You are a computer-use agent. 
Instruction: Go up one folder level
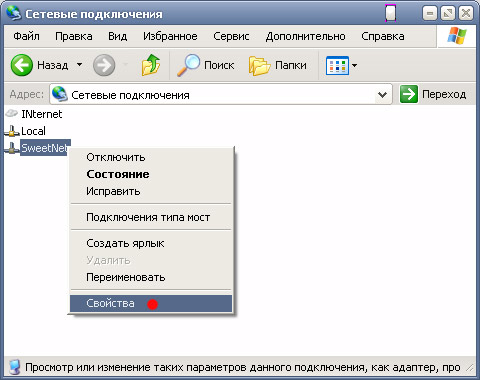pos(151,65)
